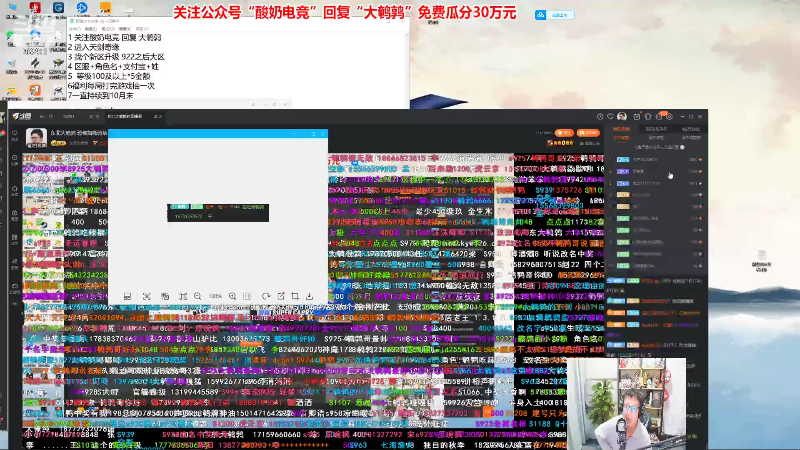Click the copy icon in the image viewer toolbar
800x450 pixels.
coord(165,296)
